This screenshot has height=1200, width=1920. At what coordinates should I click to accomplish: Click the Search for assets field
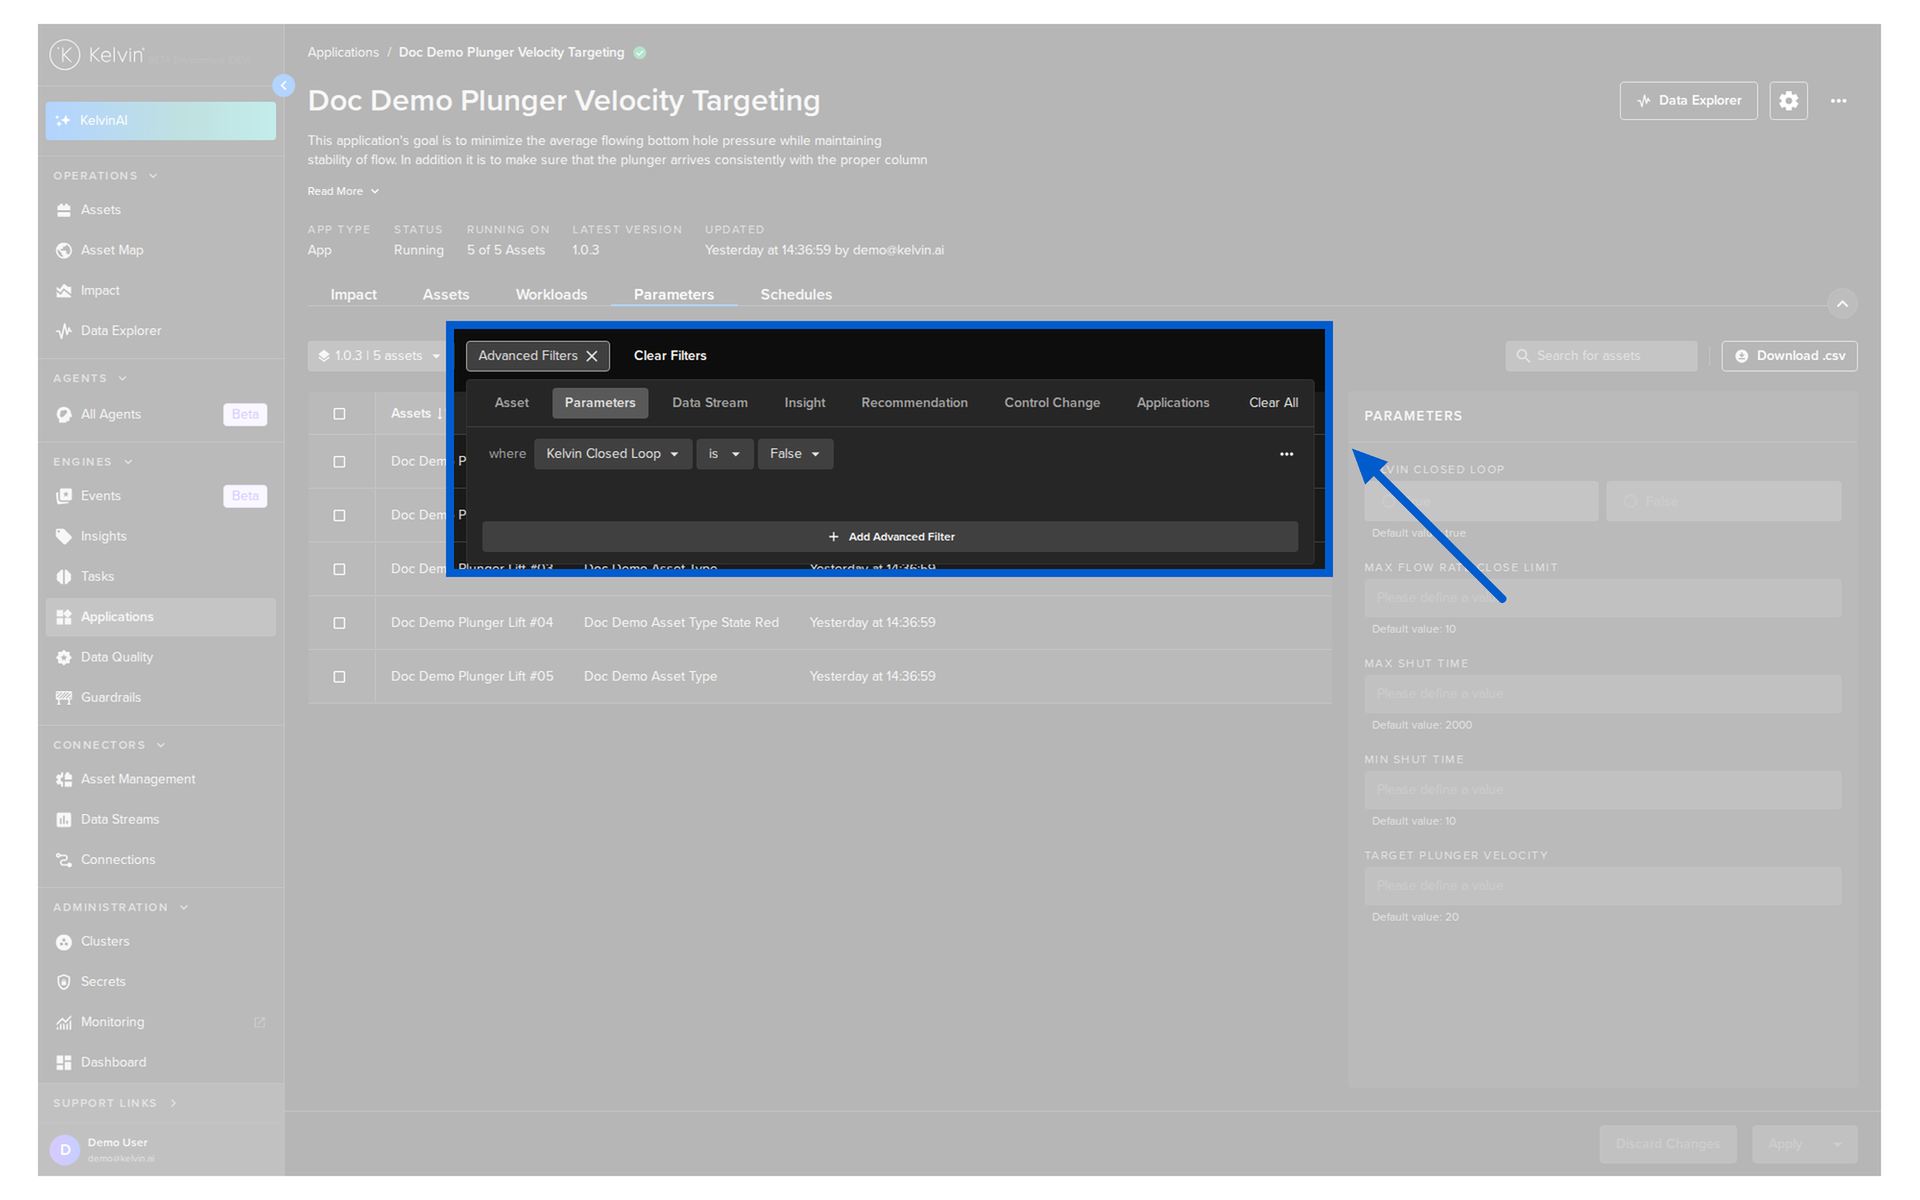tap(1601, 356)
